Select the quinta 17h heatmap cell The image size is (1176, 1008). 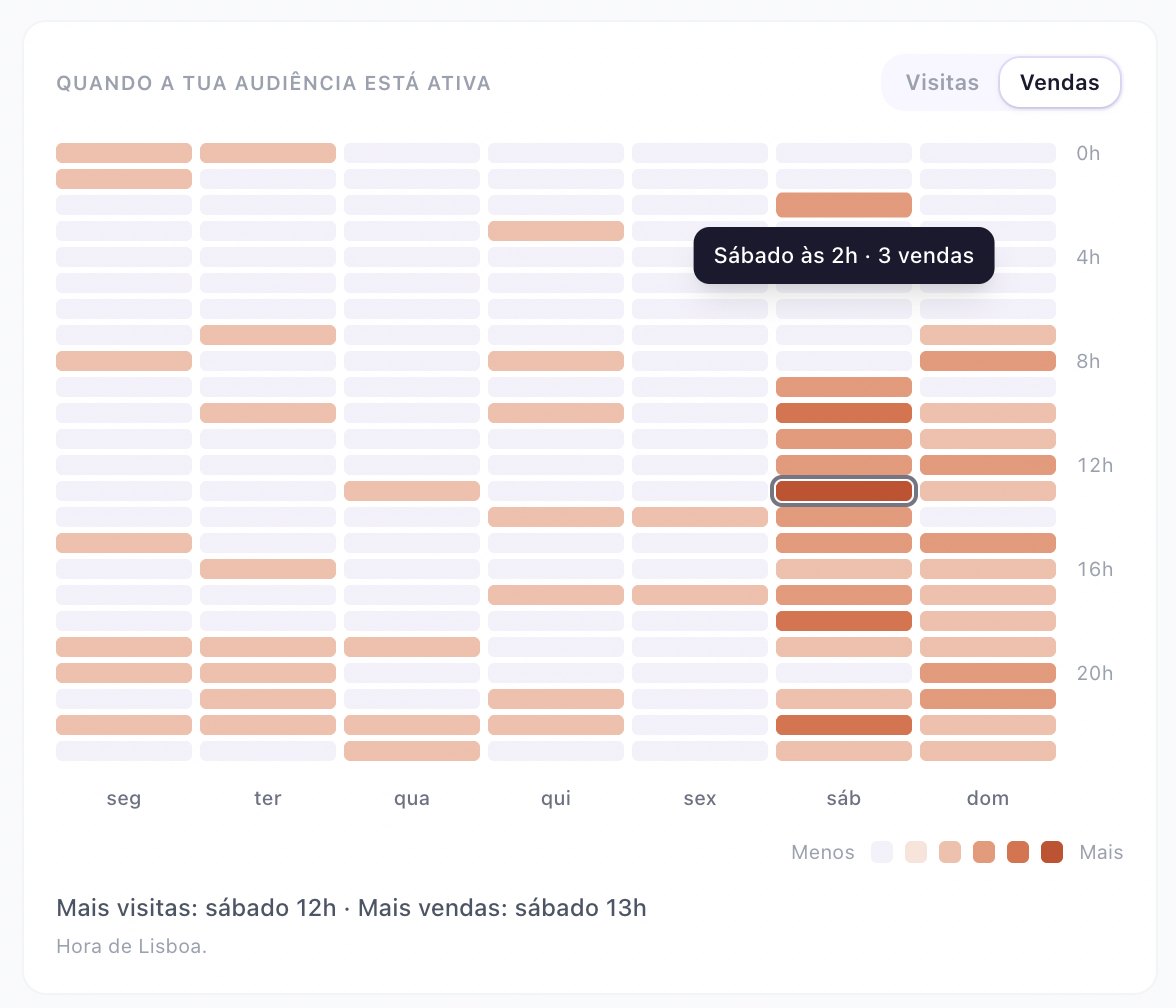(556, 595)
